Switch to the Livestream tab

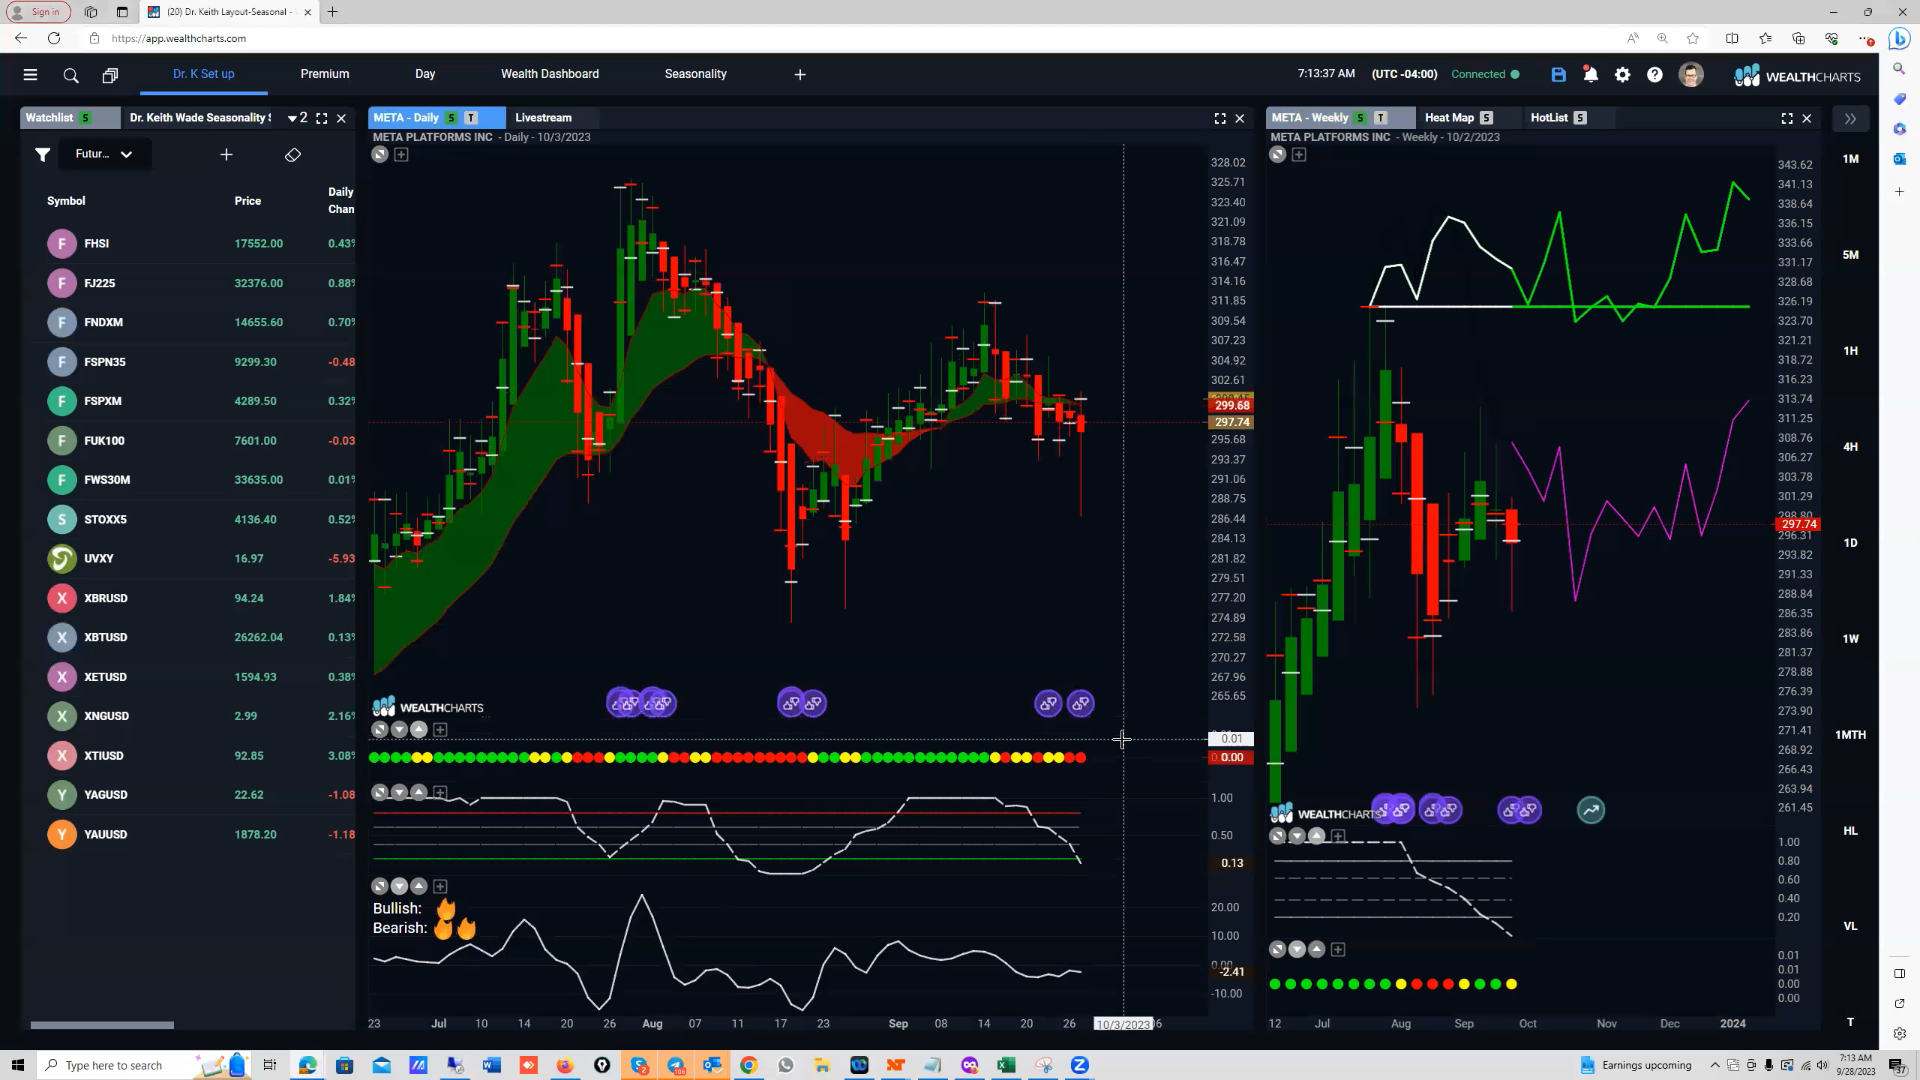click(x=543, y=118)
